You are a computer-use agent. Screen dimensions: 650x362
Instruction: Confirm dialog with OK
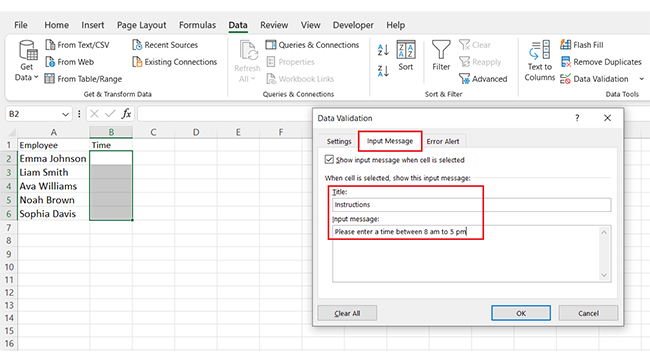(521, 313)
